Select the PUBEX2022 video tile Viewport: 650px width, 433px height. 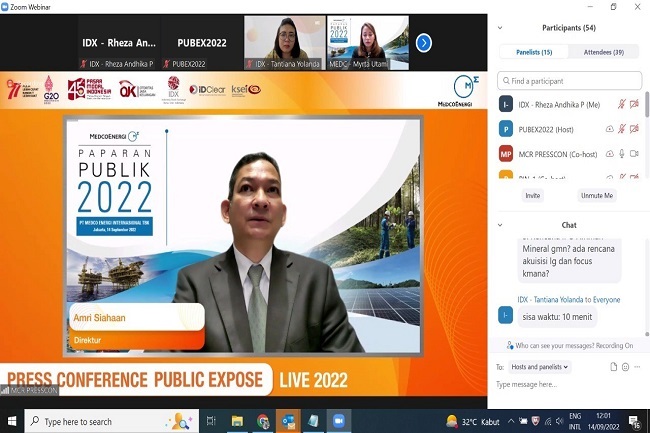click(202, 43)
